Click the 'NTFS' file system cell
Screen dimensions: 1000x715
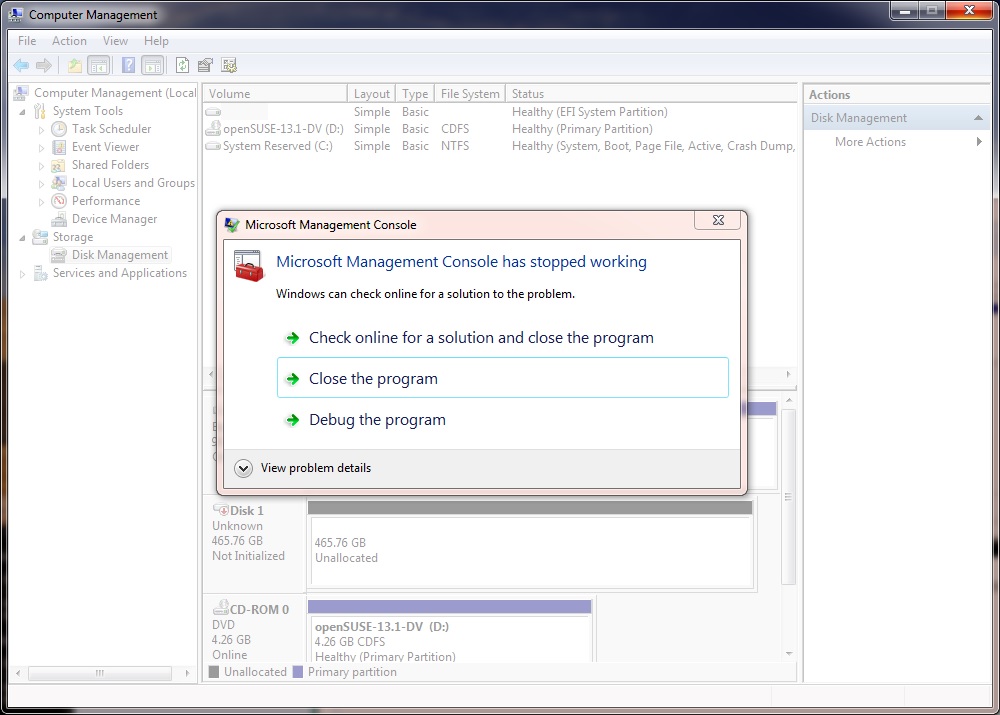click(x=455, y=146)
